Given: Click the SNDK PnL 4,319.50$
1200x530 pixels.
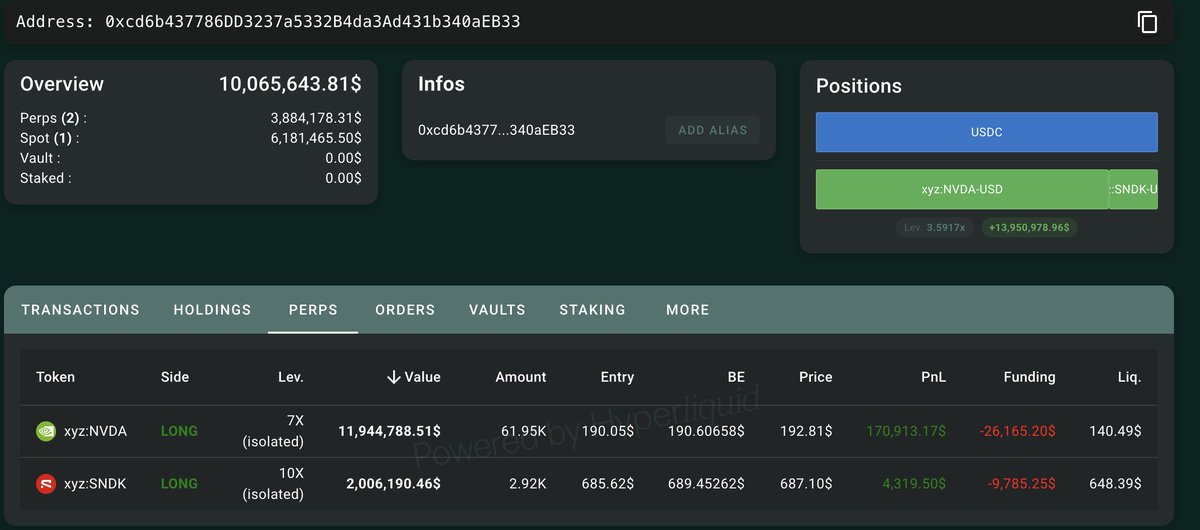Looking at the screenshot, I should pyautogui.click(x=914, y=484).
